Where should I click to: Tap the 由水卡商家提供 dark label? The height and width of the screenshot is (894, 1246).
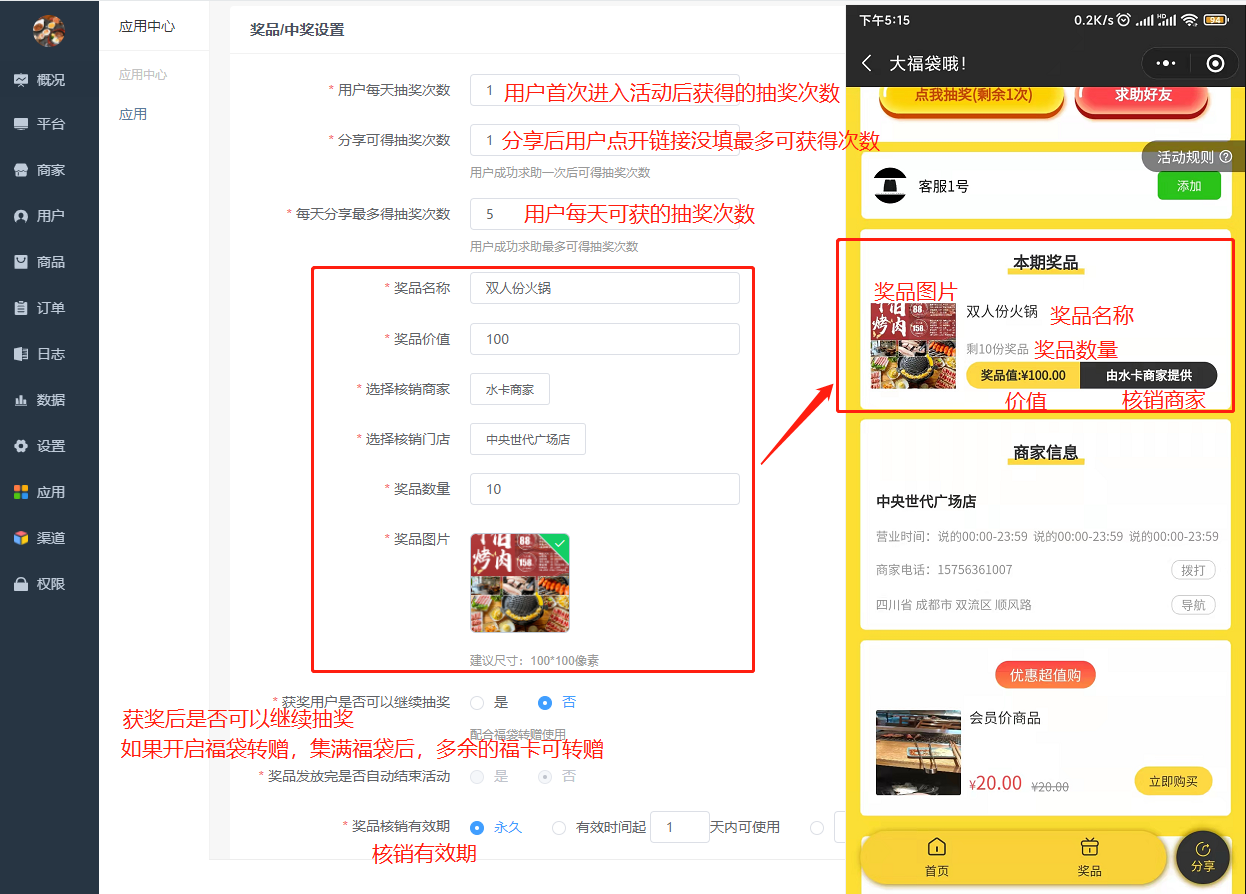pos(1149,375)
